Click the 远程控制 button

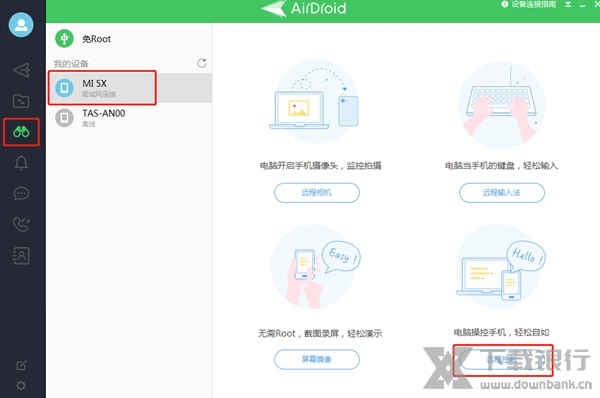click(x=503, y=359)
